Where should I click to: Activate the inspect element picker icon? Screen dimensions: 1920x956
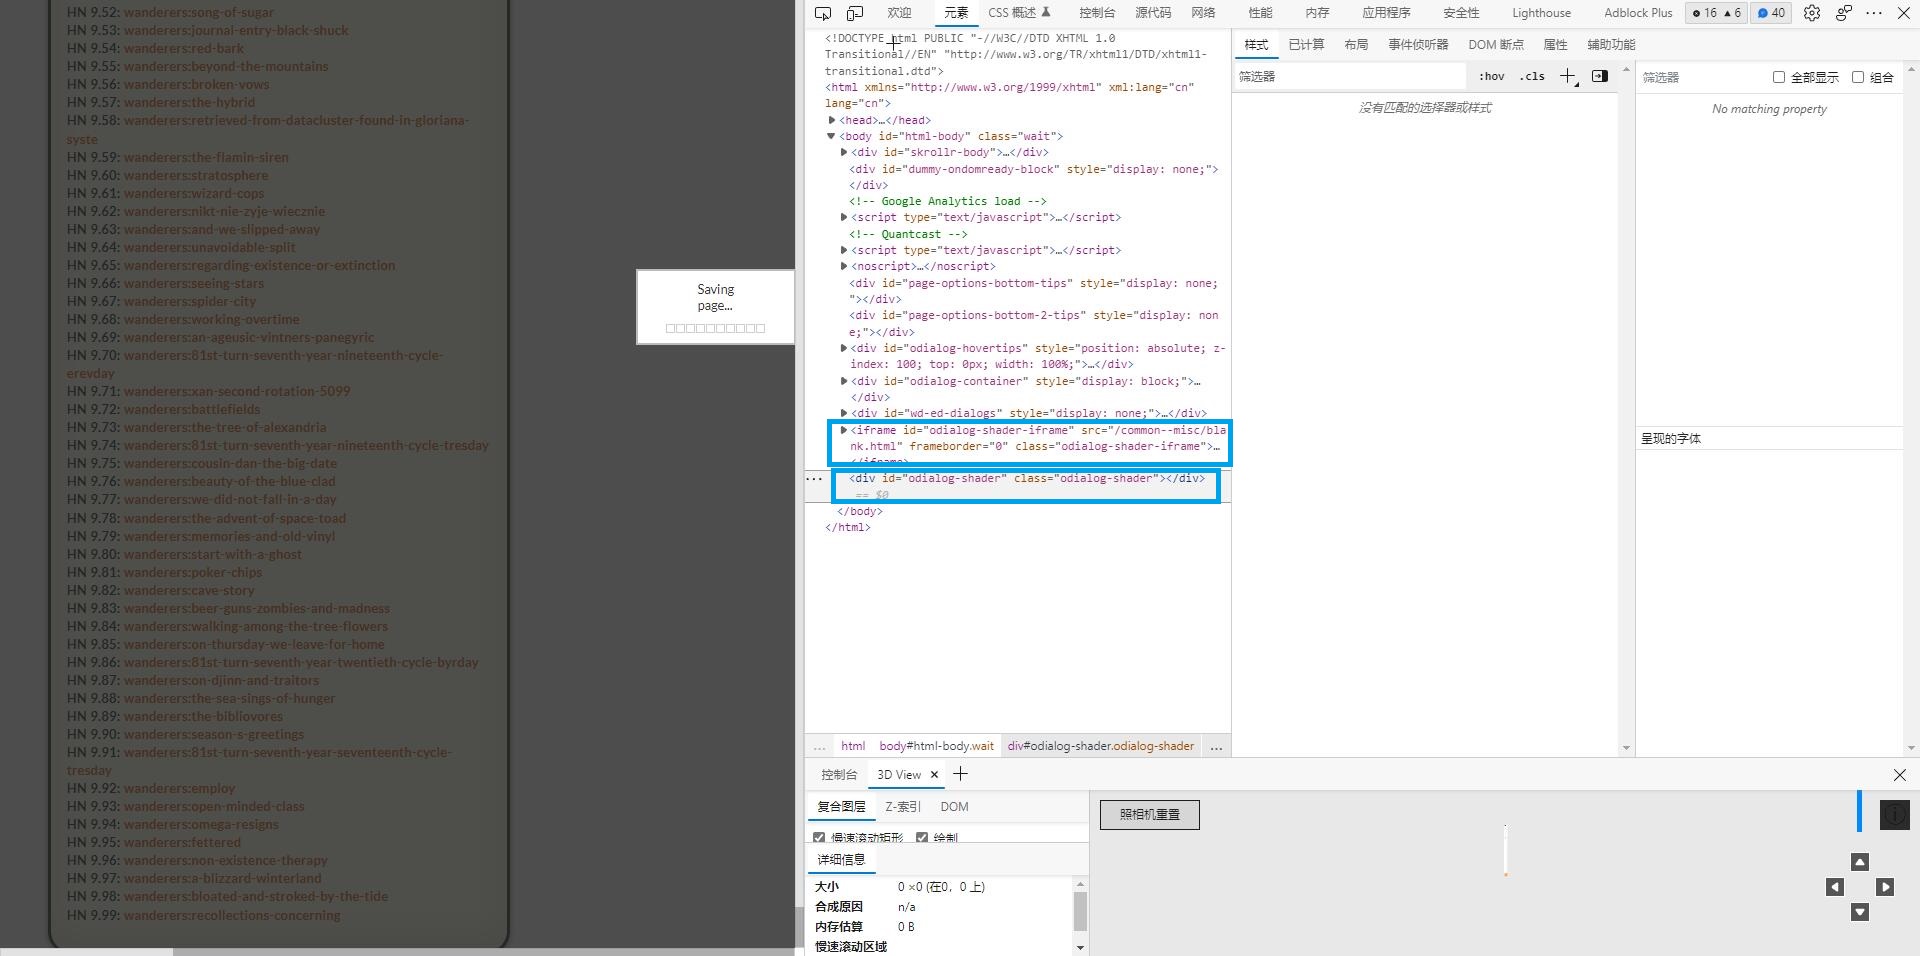pyautogui.click(x=823, y=13)
